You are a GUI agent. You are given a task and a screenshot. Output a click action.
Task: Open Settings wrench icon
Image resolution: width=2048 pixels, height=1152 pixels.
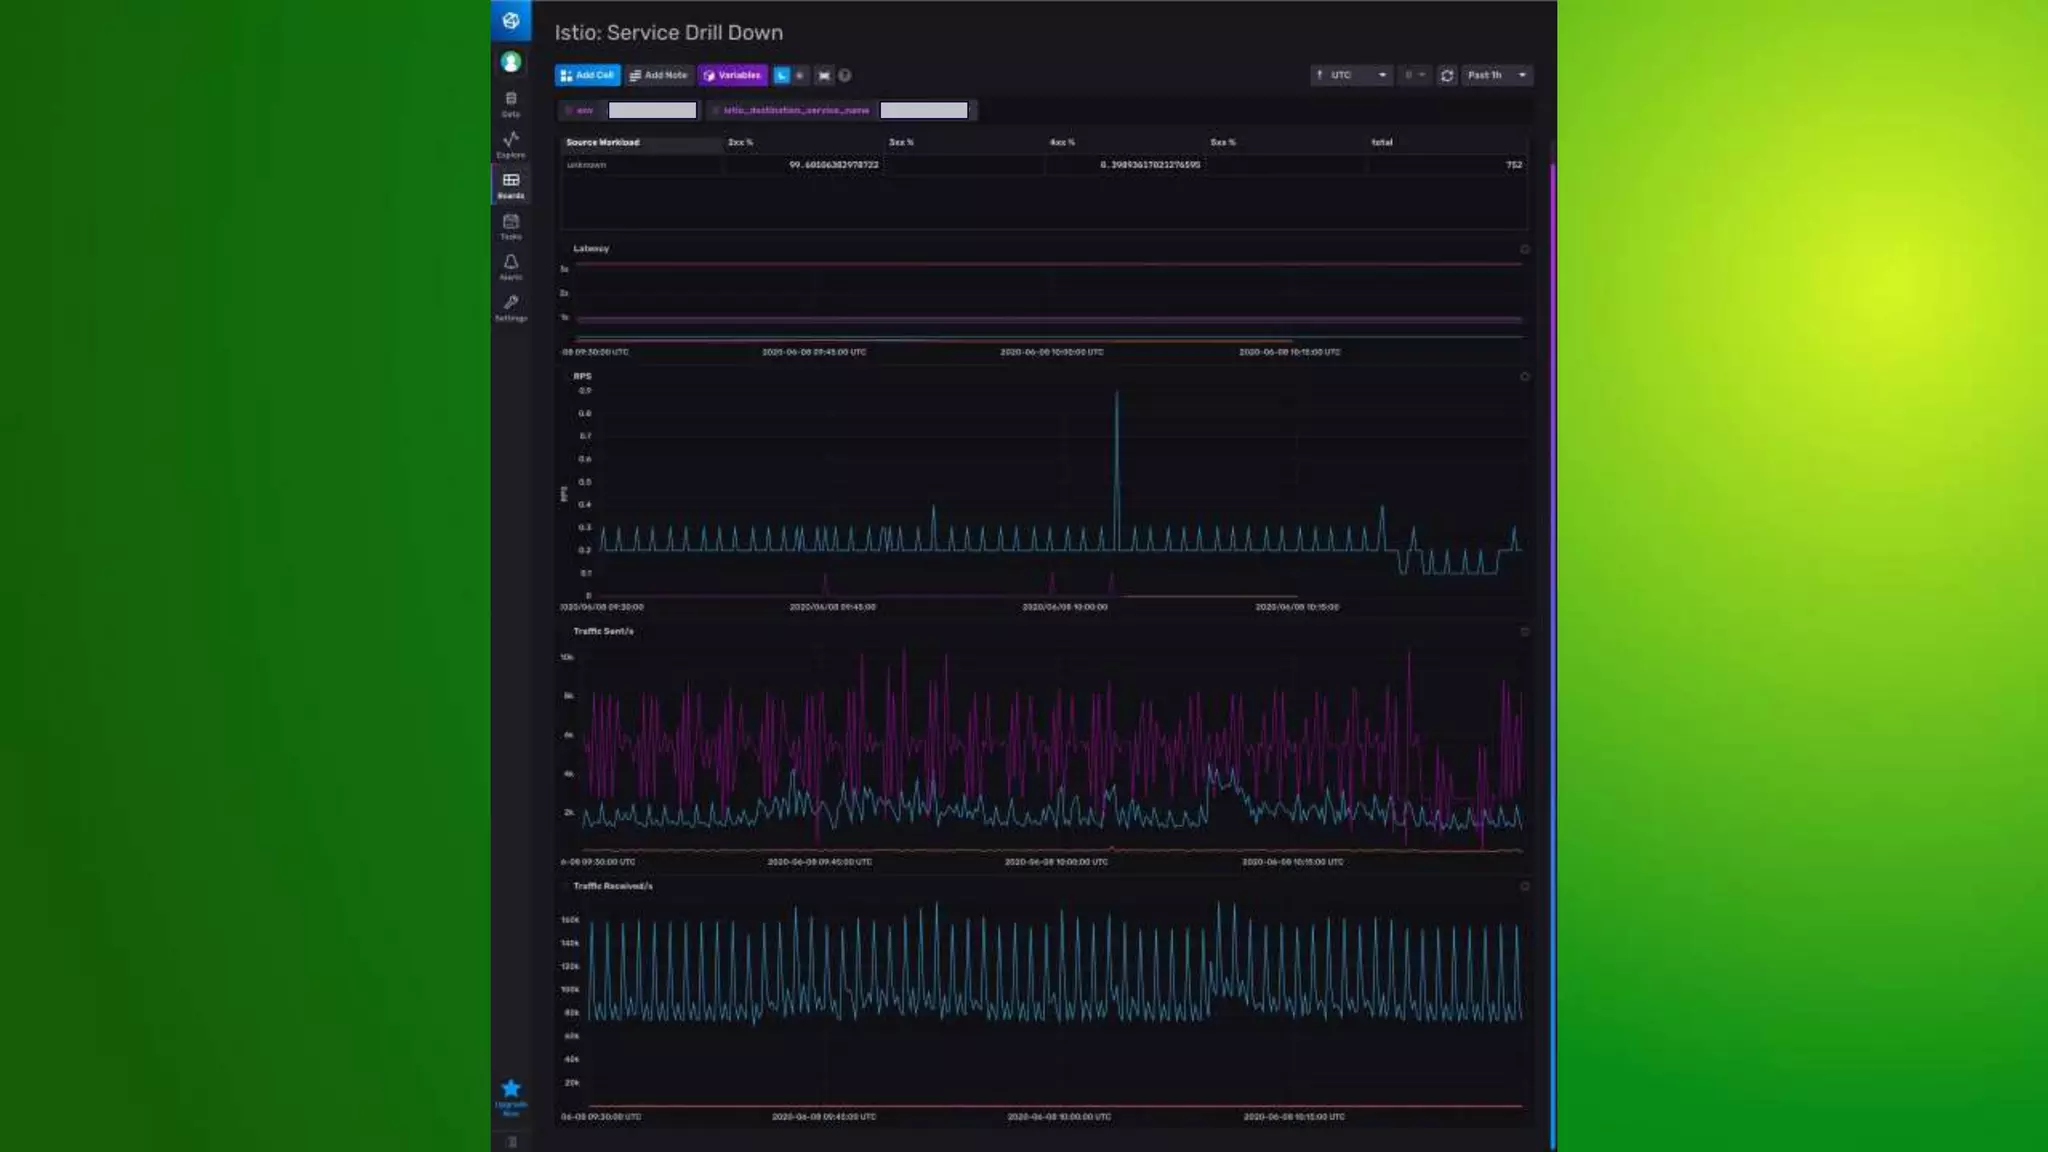(x=510, y=307)
